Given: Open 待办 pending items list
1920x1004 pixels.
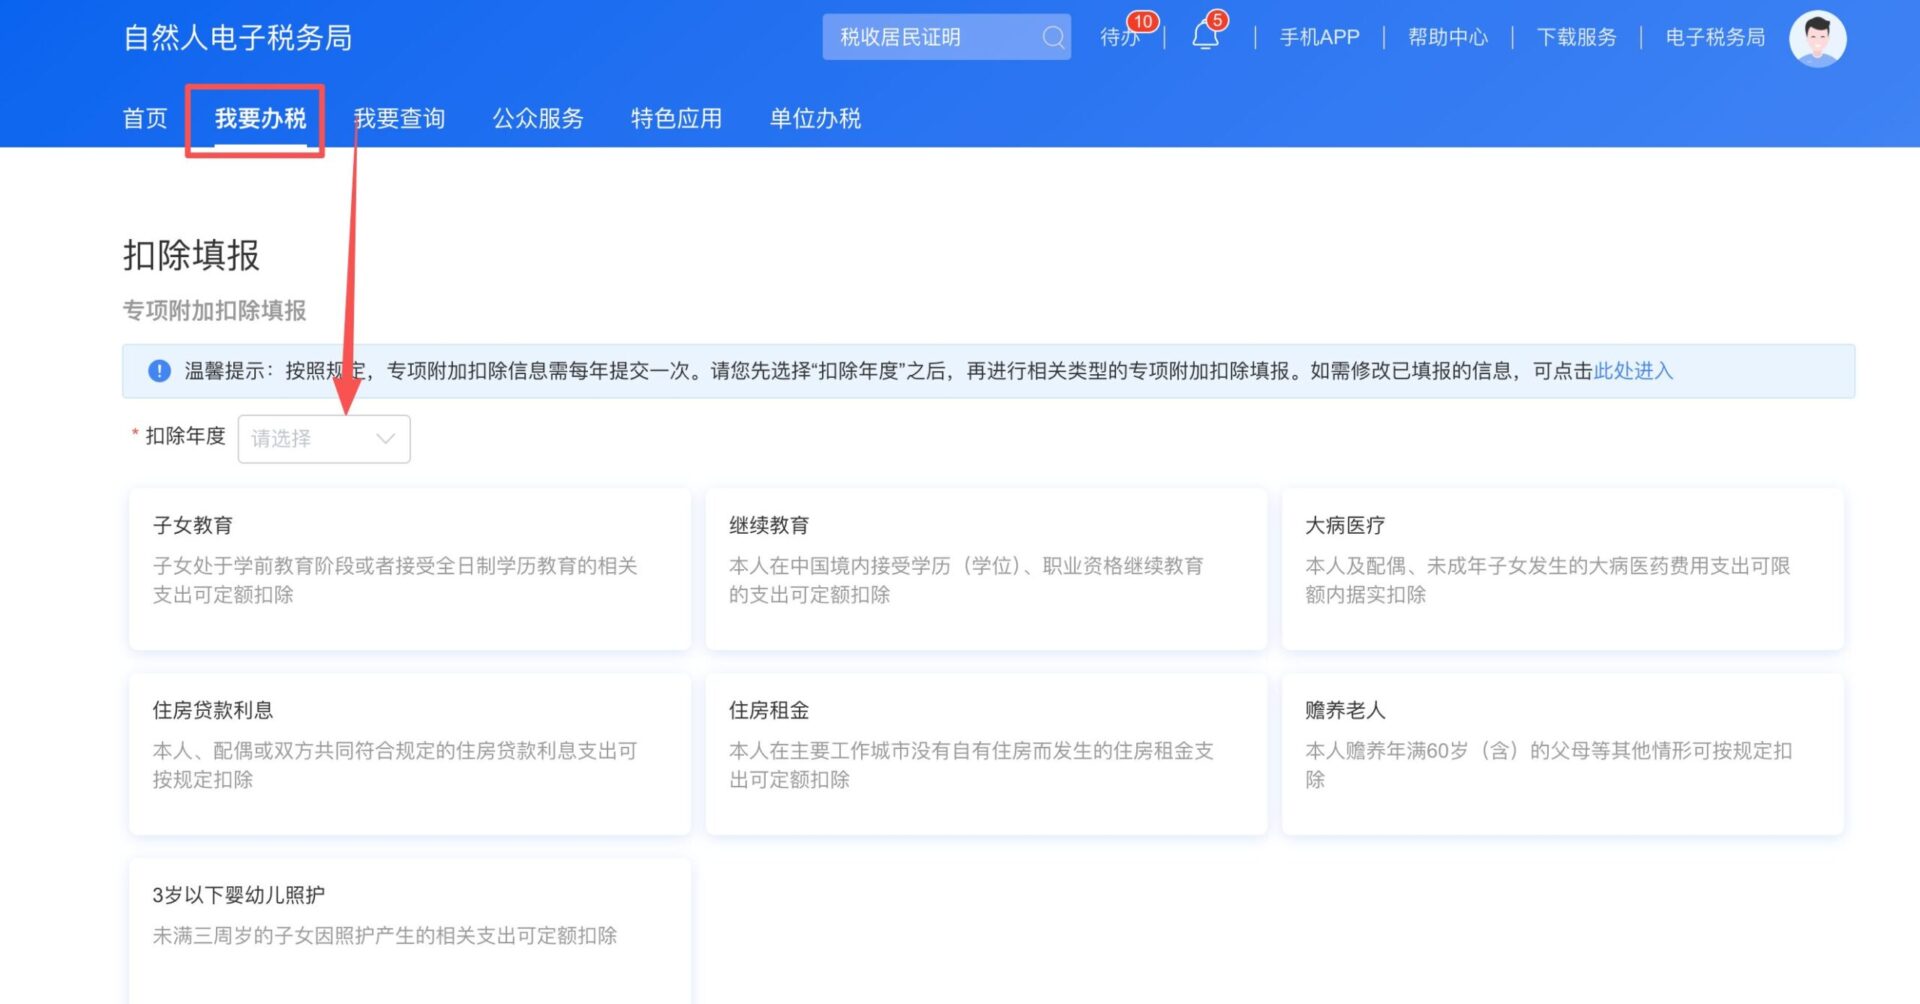Looking at the screenshot, I should (1119, 38).
